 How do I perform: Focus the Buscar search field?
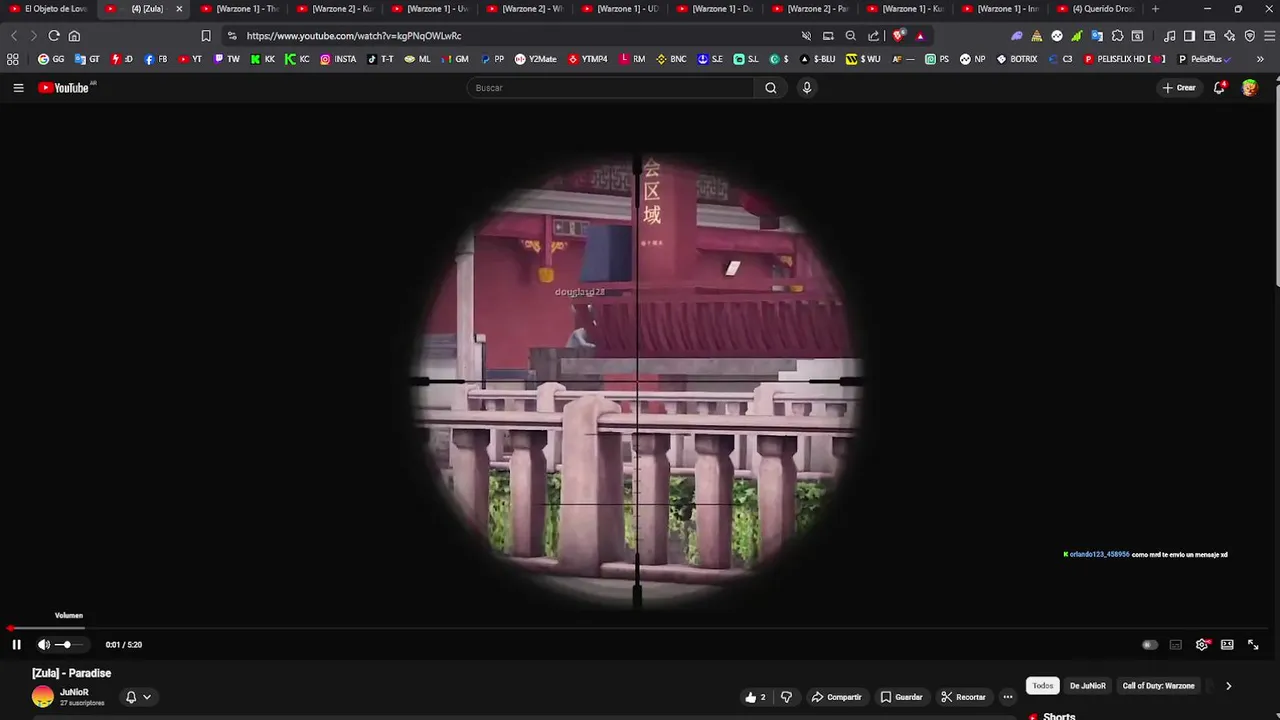[610, 88]
